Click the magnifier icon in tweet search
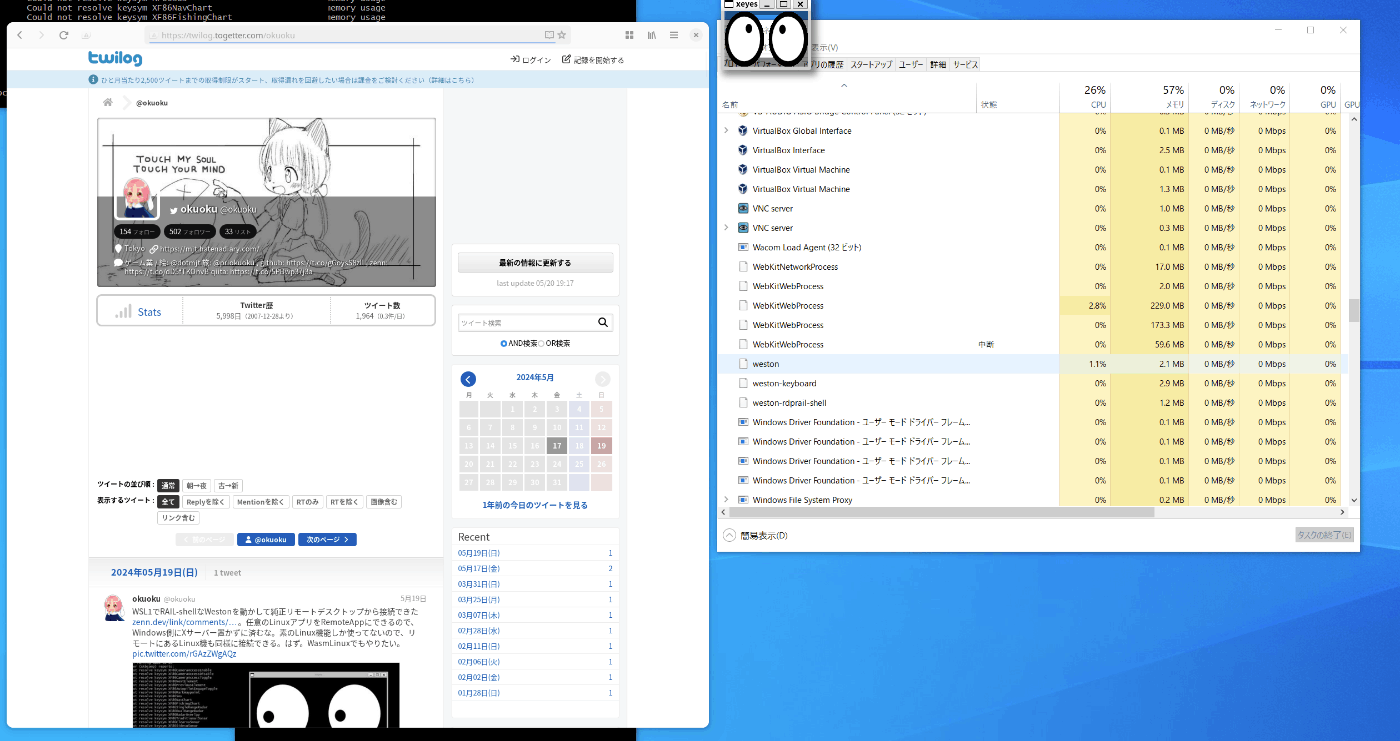The width and height of the screenshot is (1400, 741). click(x=603, y=323)
